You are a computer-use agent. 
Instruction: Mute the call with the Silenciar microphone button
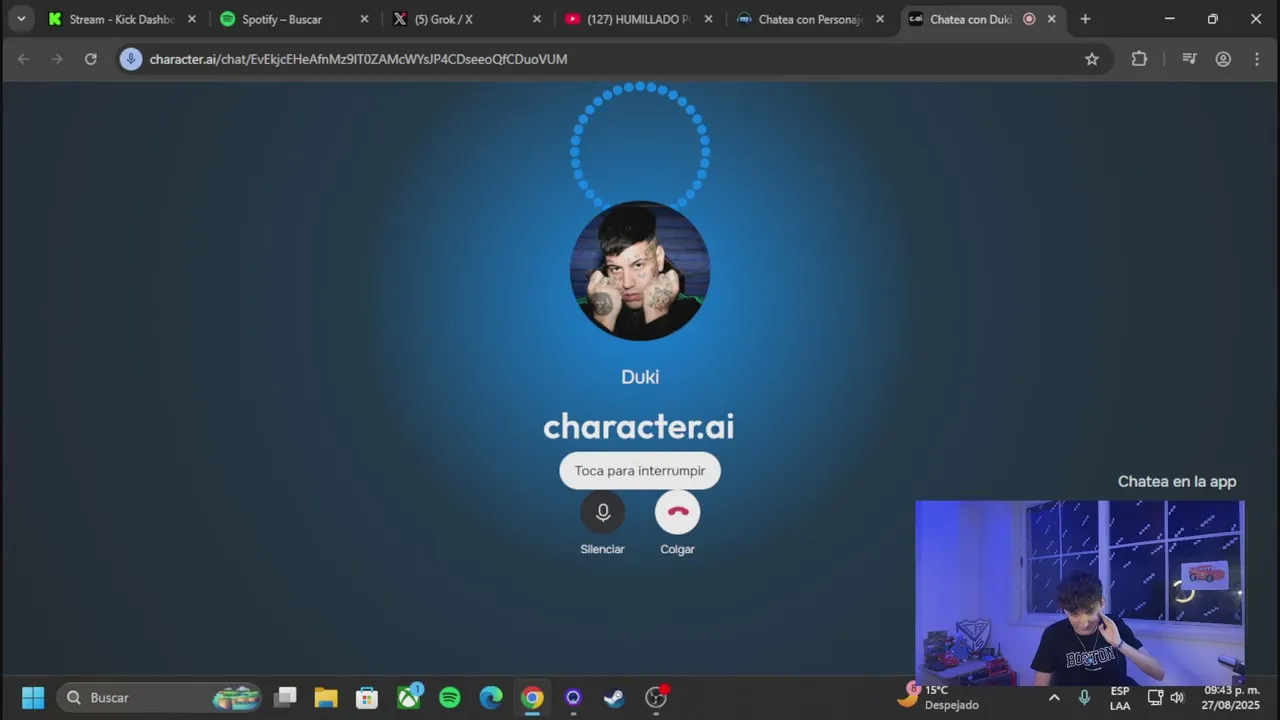[x=602, y=512]
